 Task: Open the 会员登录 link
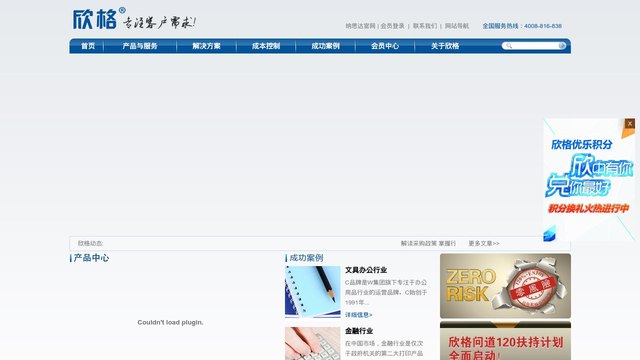392,26
